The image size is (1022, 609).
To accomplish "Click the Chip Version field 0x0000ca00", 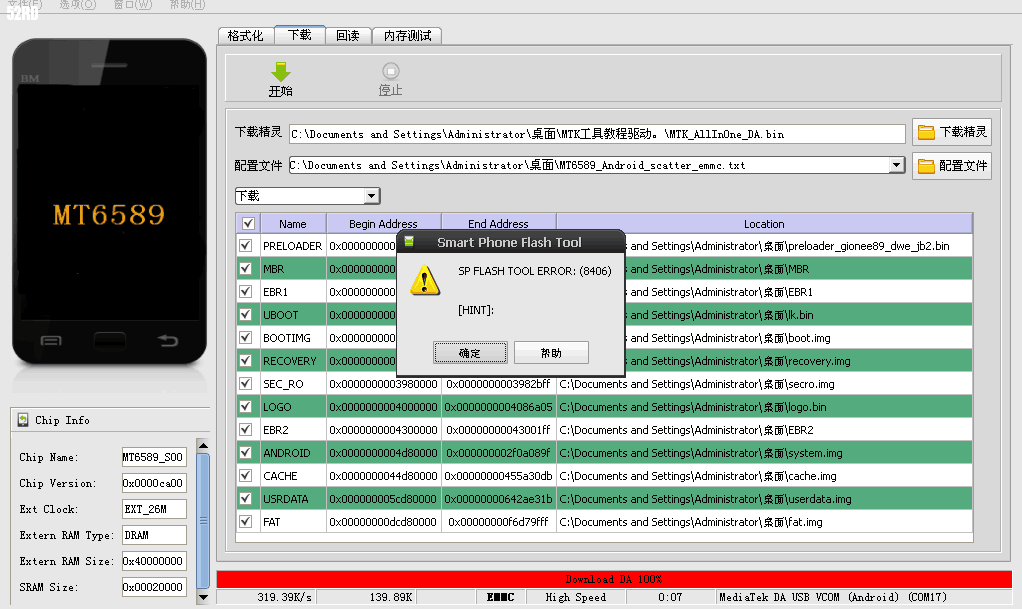I will 154,483.
